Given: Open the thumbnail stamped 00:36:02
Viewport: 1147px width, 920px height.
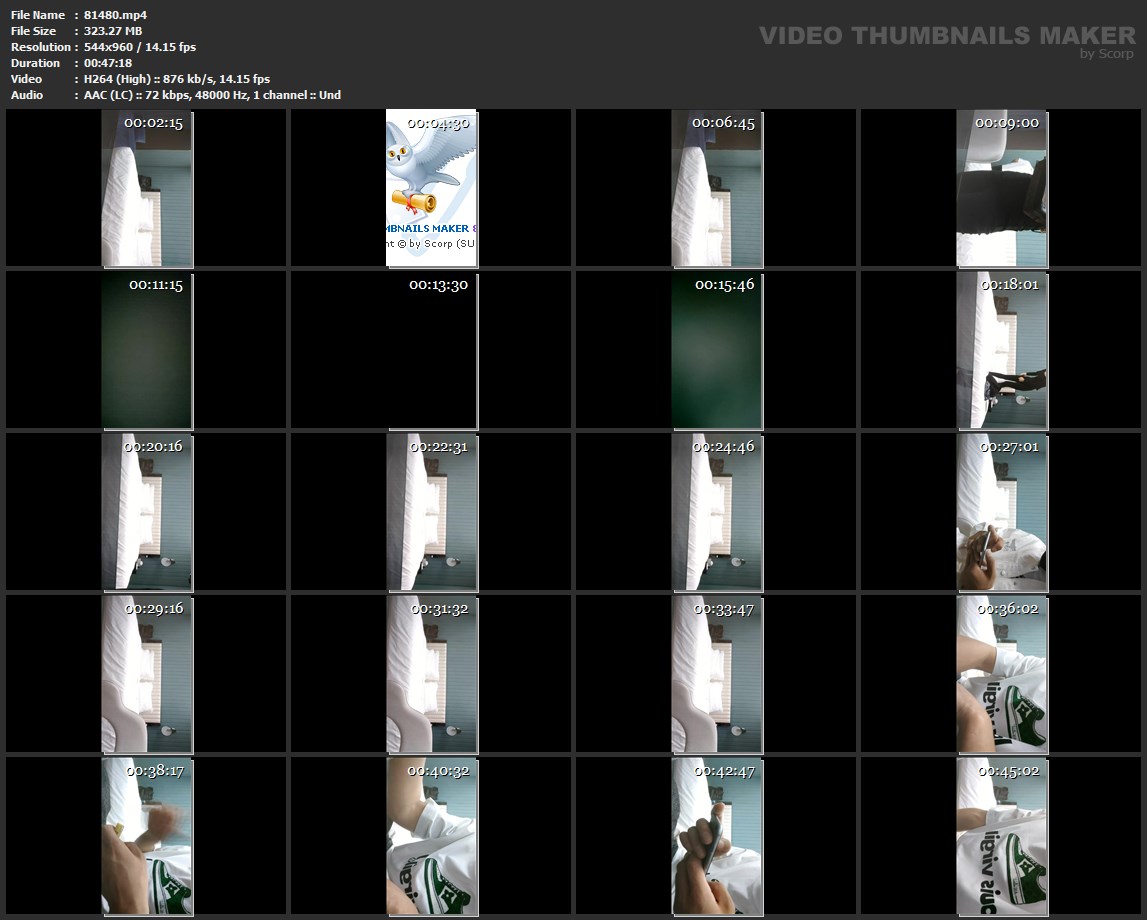Looking at the screenshot, I should pos(1002,674).
